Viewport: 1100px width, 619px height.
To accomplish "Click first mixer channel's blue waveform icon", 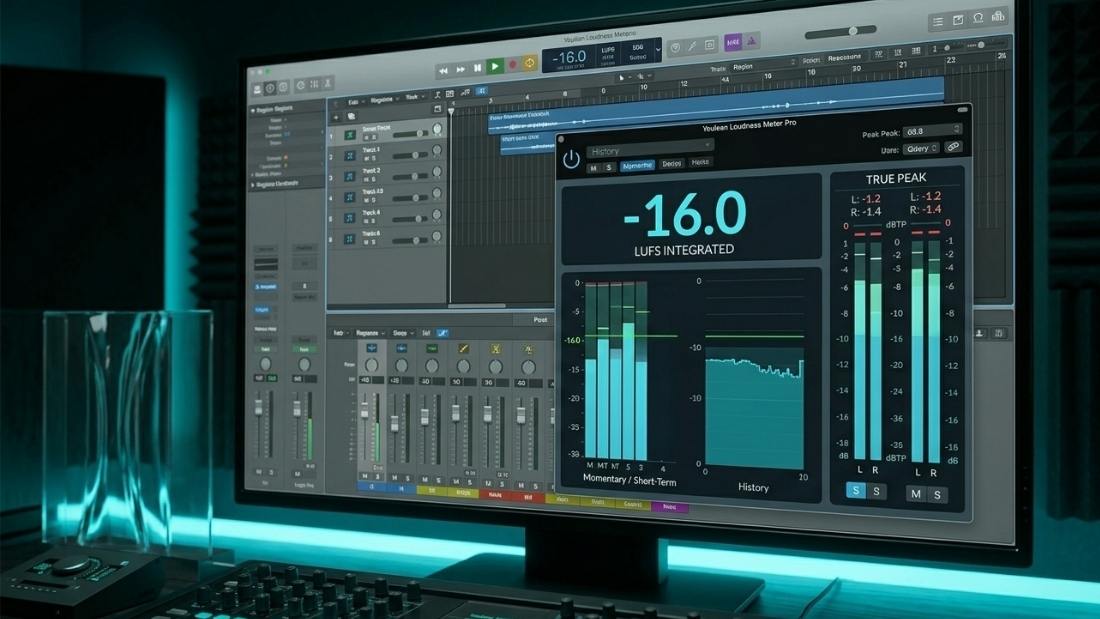I will [371, 348].
